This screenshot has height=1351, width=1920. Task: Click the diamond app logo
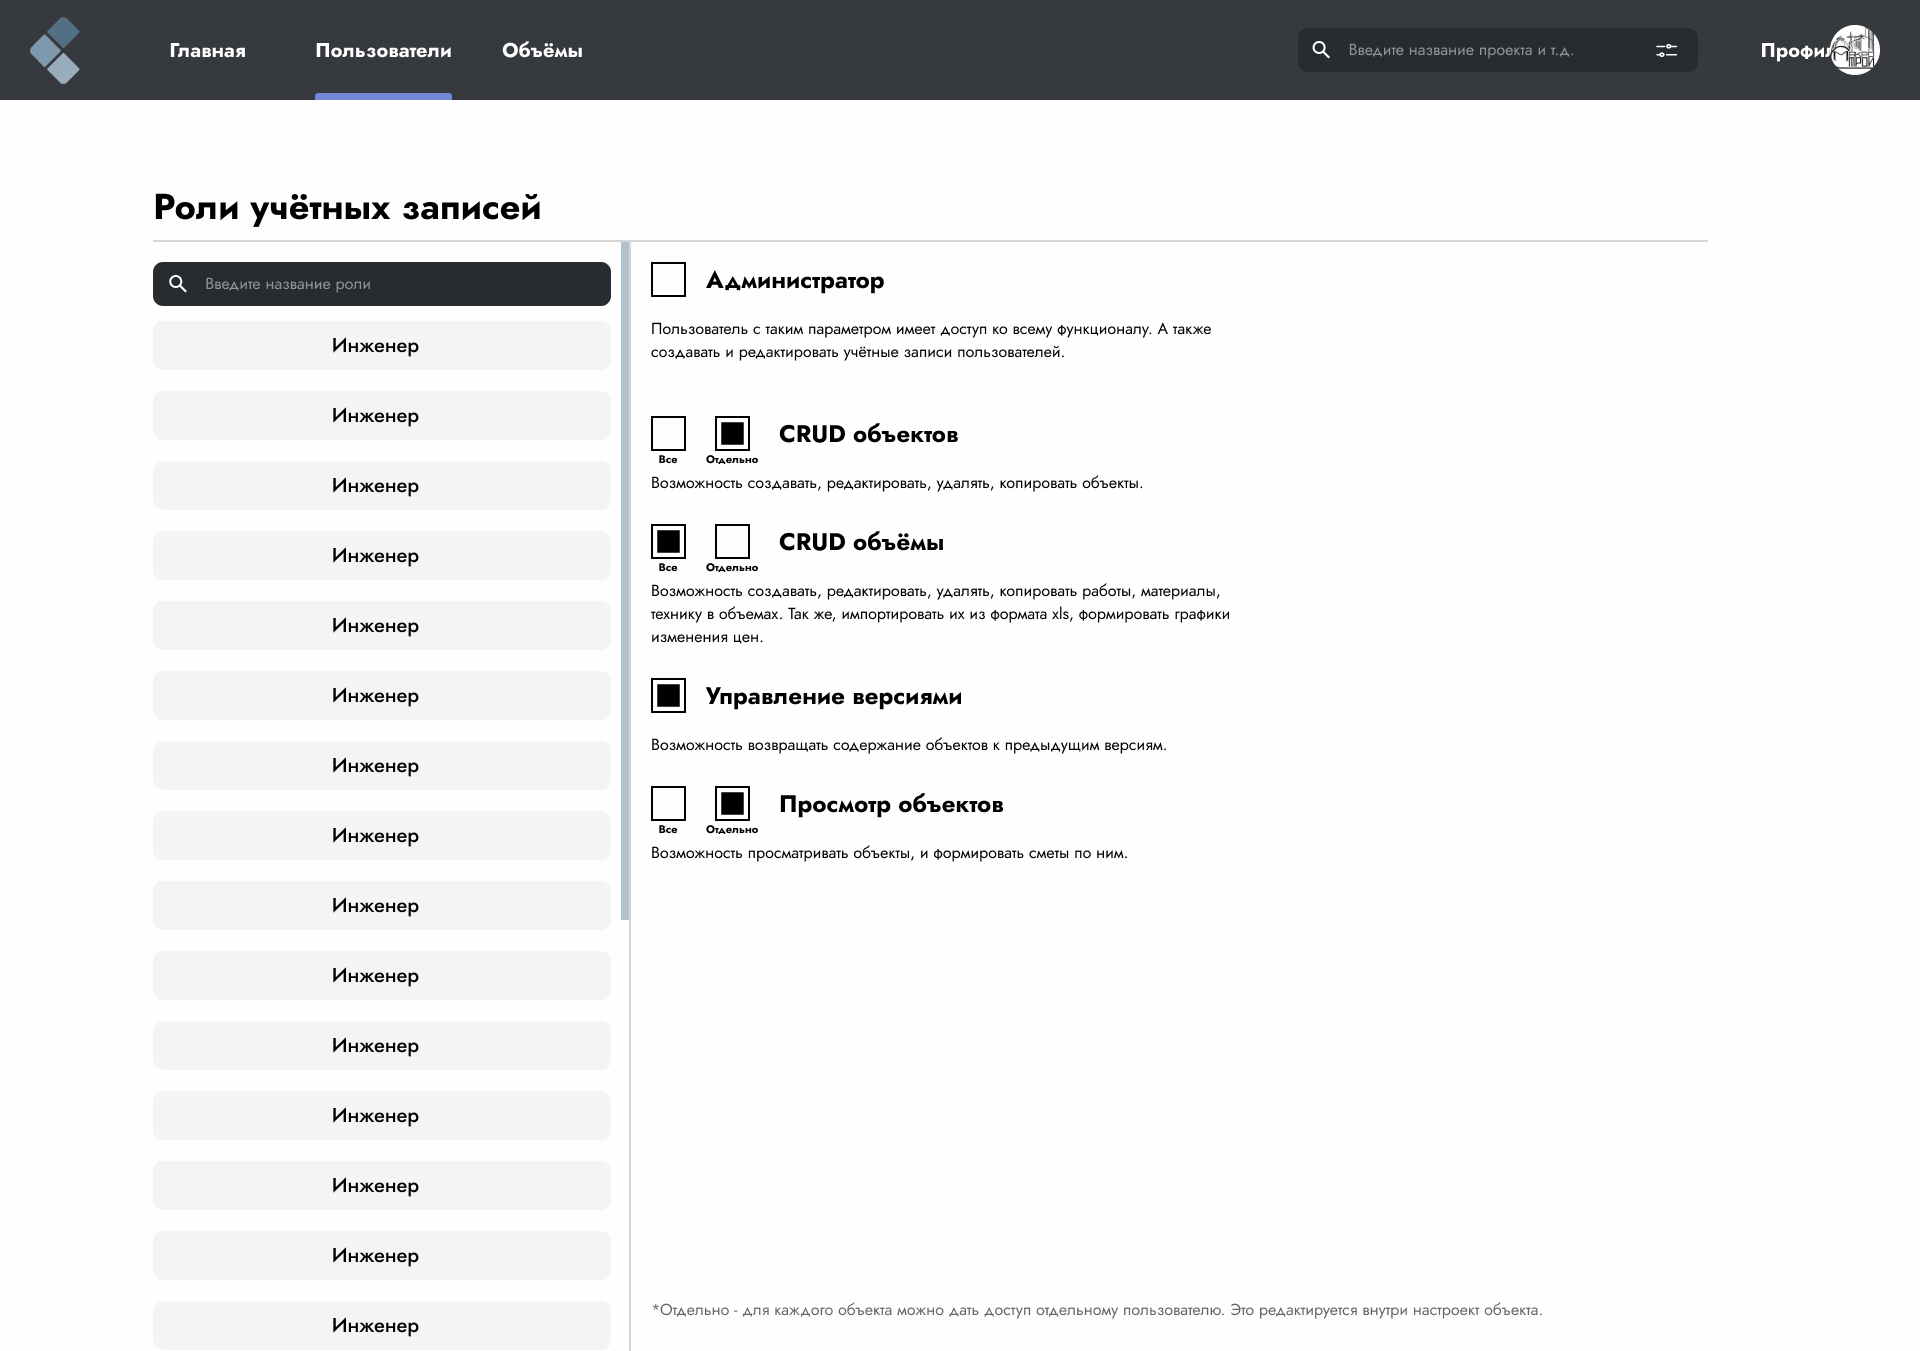point(54,50)
